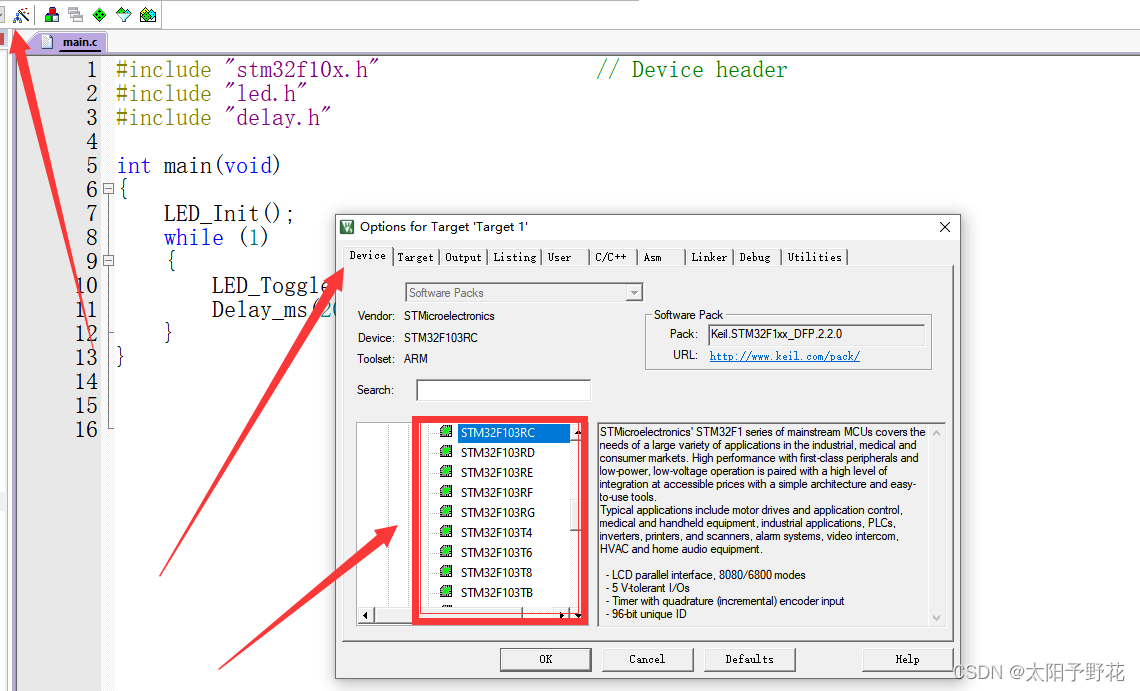
Task: Click device list horizontal scroll-left arrow
Action: pyautogui.click(x=365, y=615)
